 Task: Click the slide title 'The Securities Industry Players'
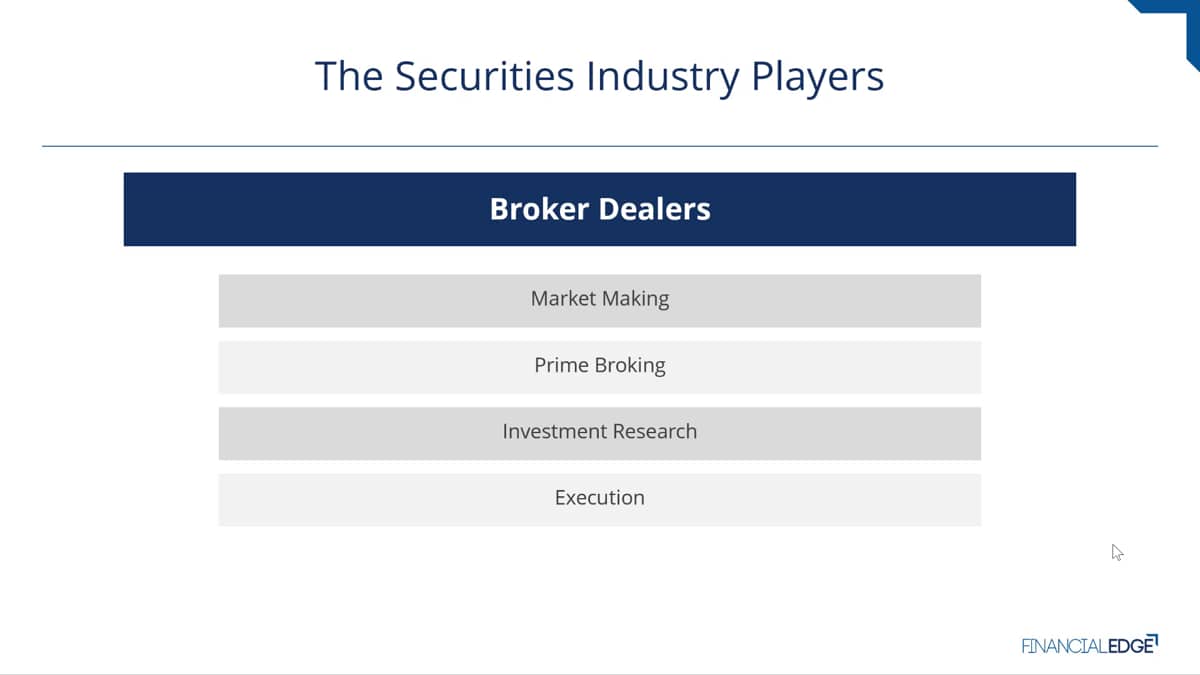click(600, 77)
